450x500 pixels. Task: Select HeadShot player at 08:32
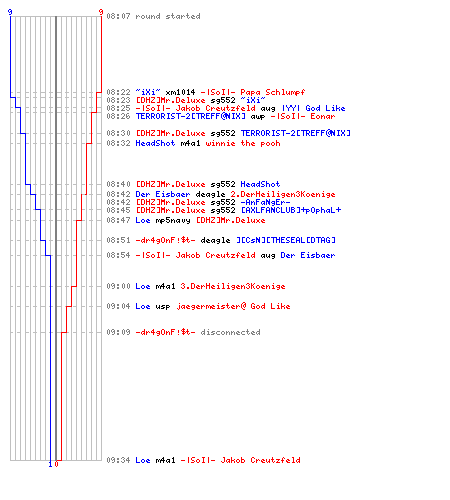click(x=155, y=143)
